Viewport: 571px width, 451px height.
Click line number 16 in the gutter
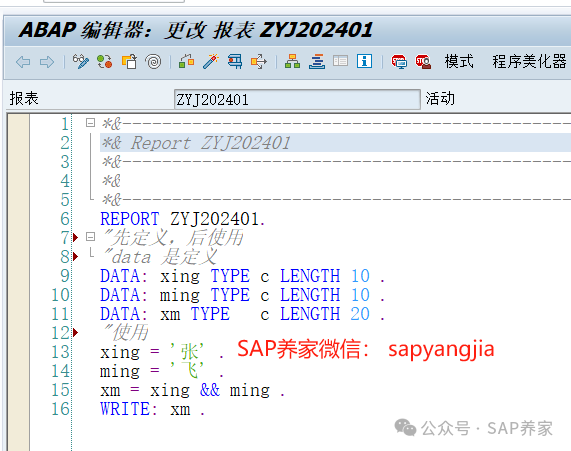click(x=60, y=409)
